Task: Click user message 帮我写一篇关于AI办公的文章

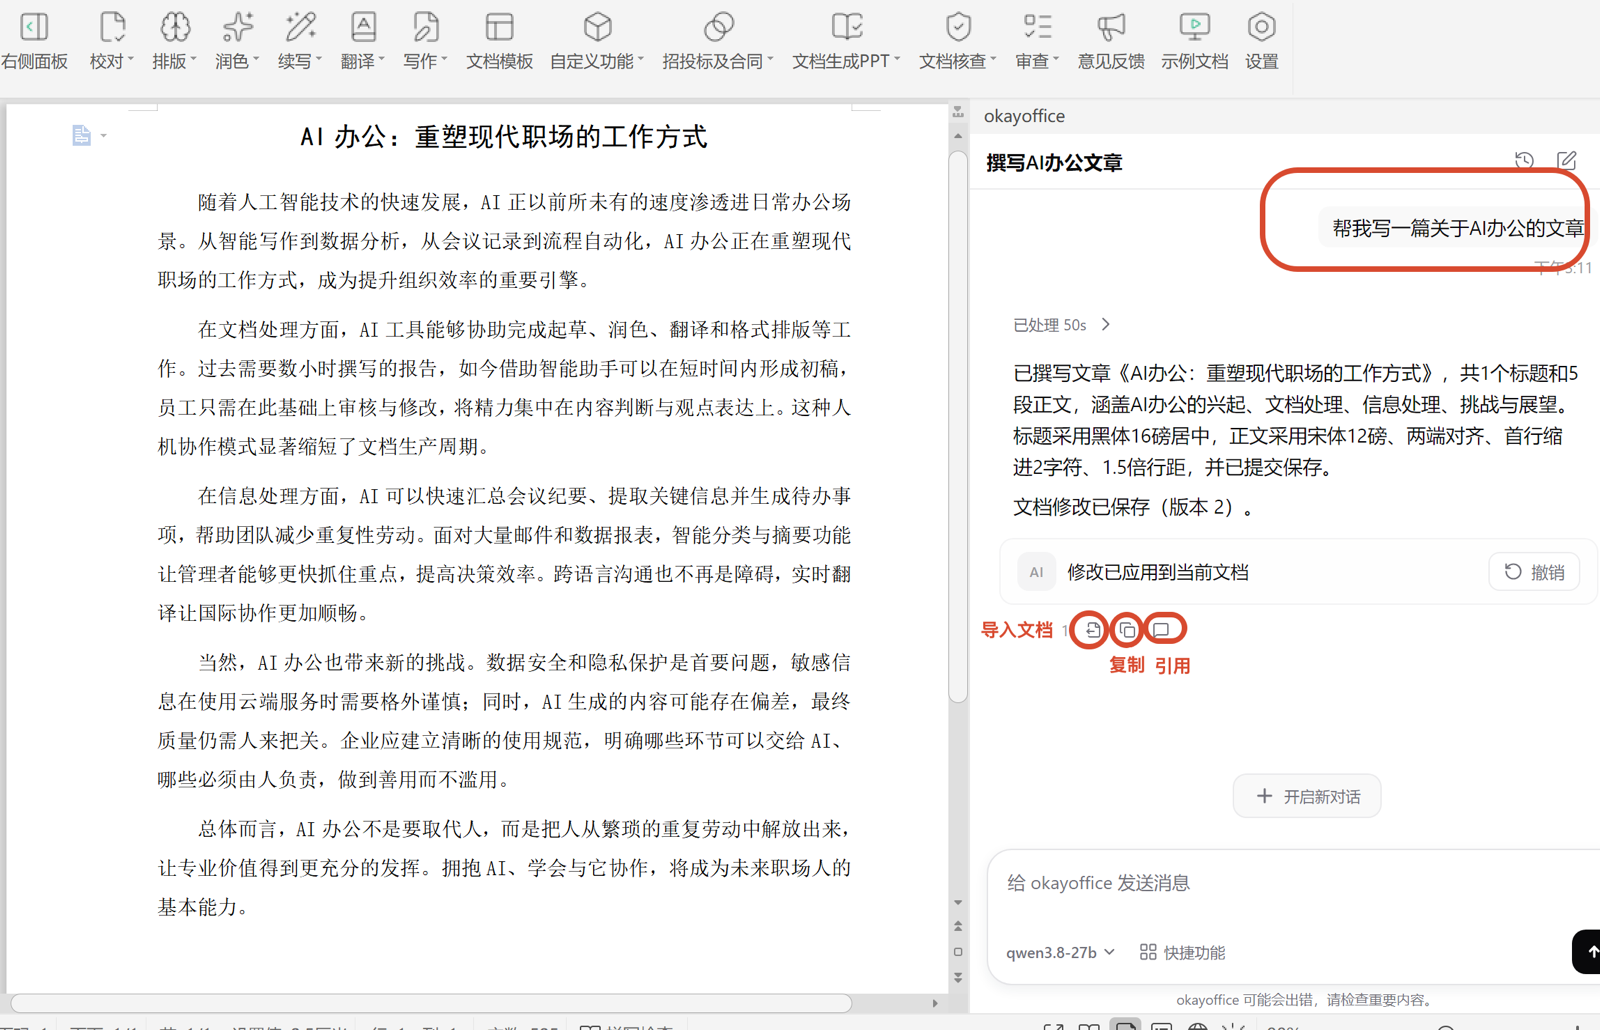Action: pyautogui.click(x=1458, y=228)
